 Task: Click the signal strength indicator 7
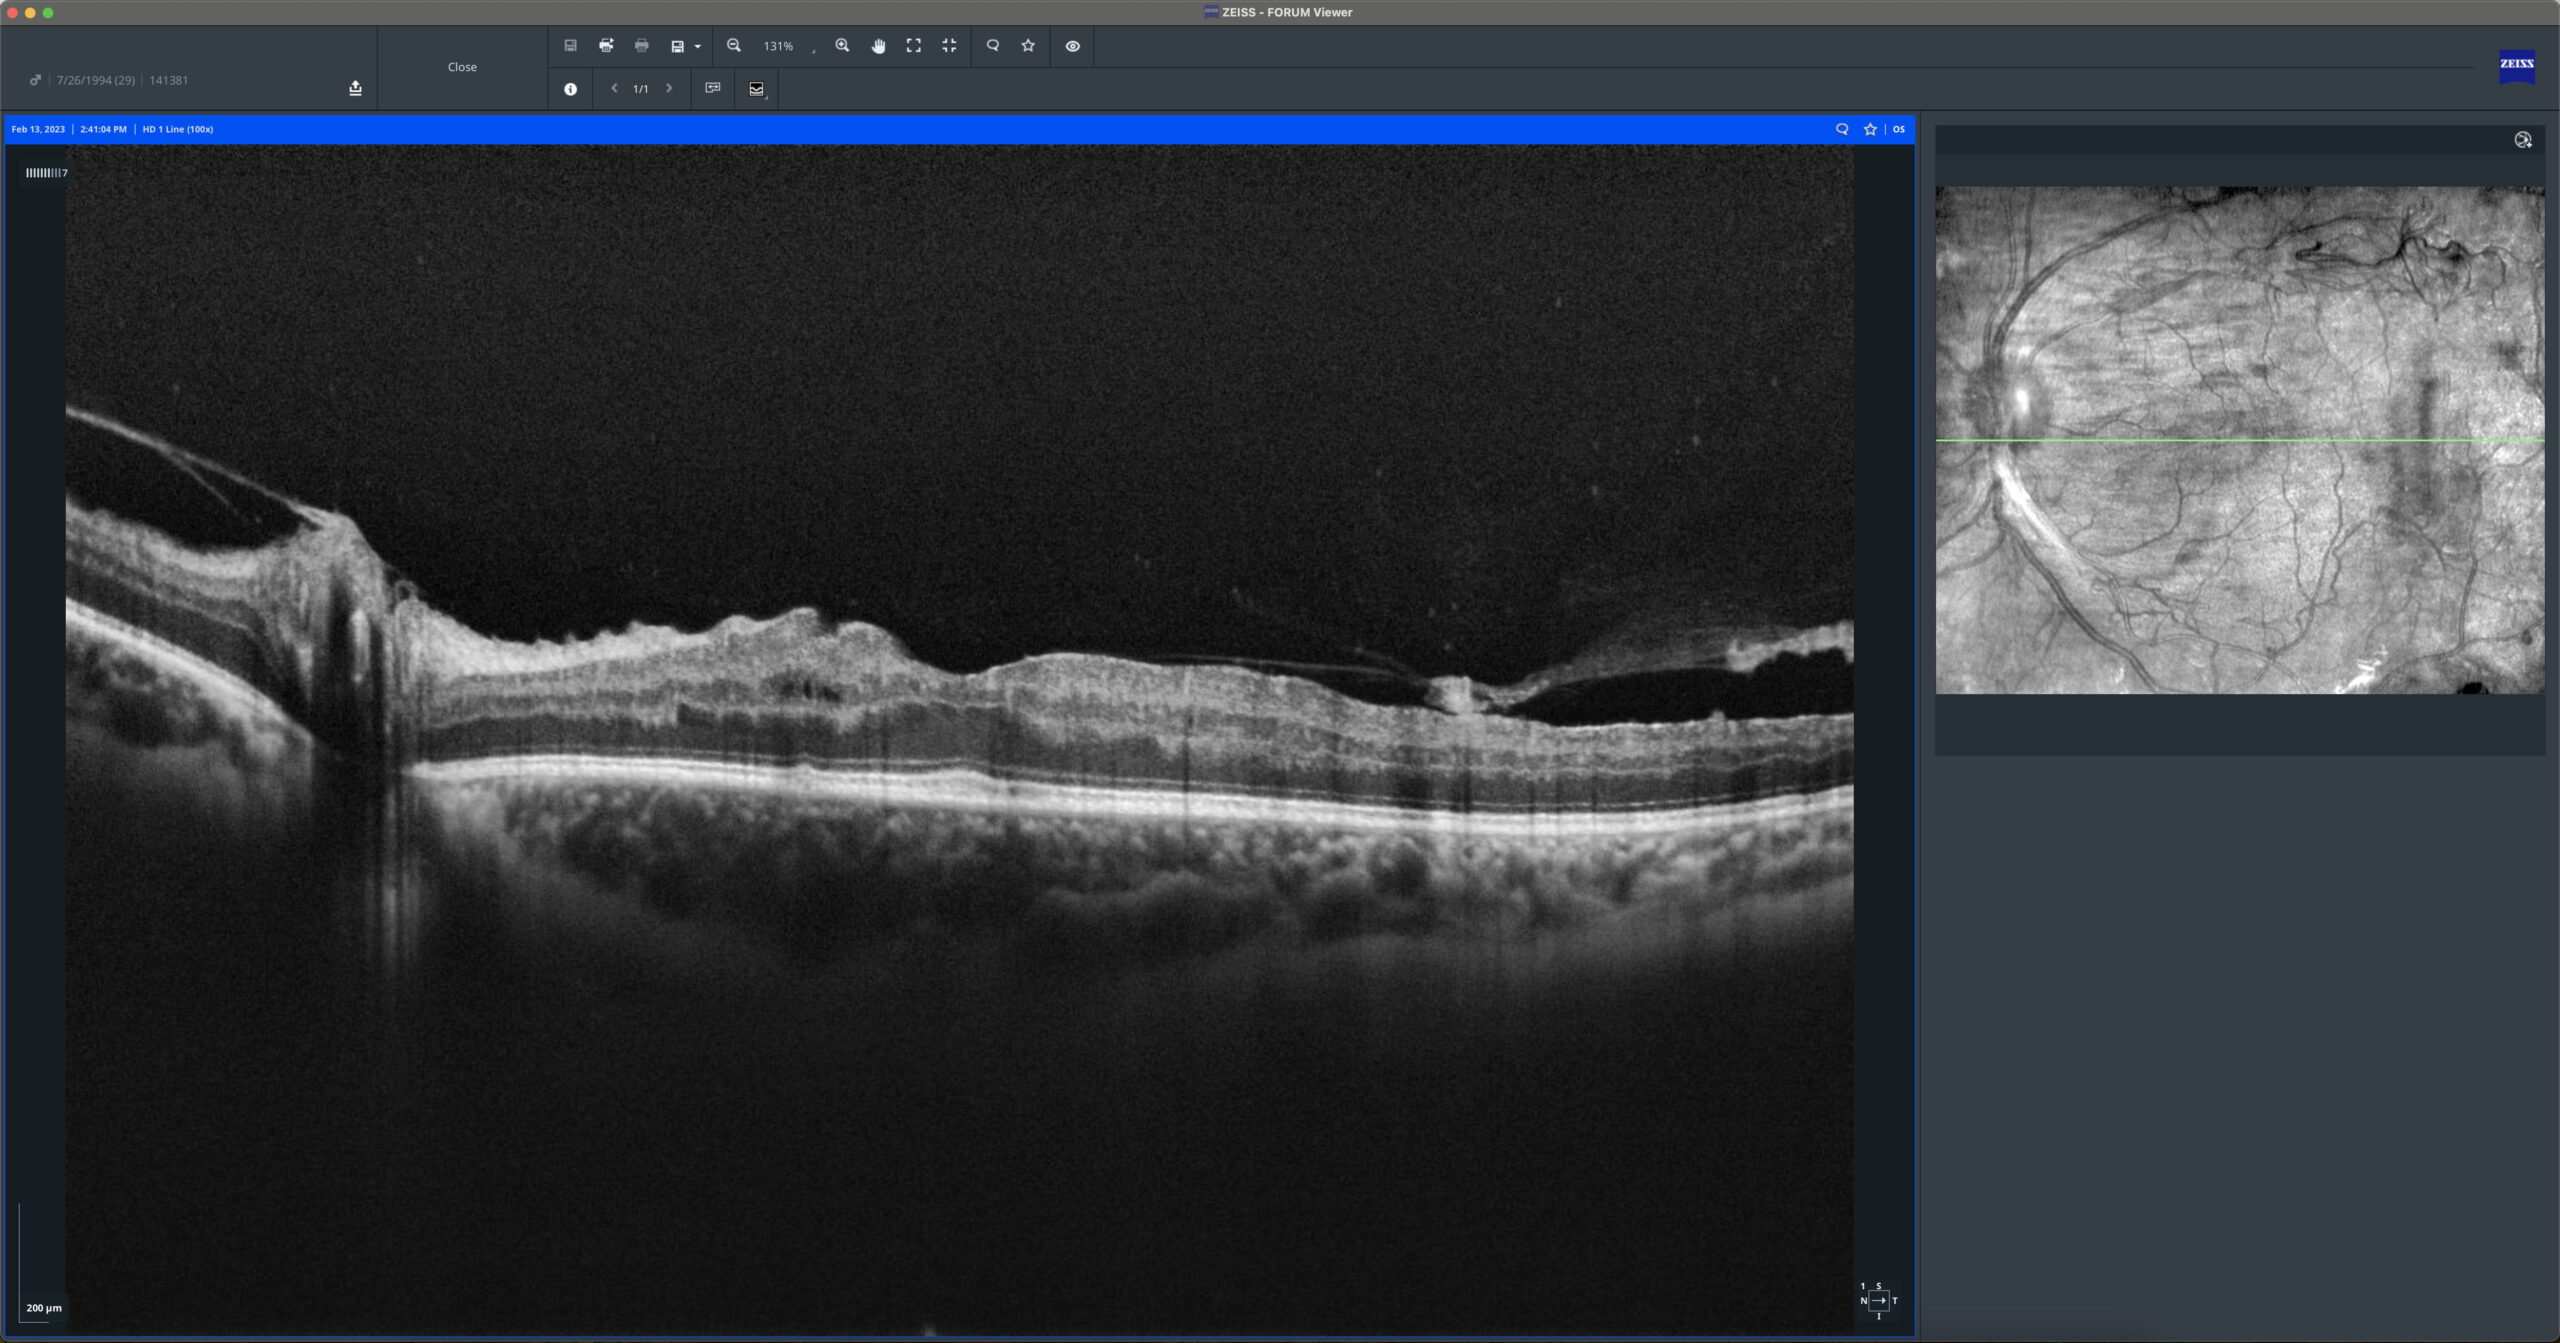click(x=47, y=173)
